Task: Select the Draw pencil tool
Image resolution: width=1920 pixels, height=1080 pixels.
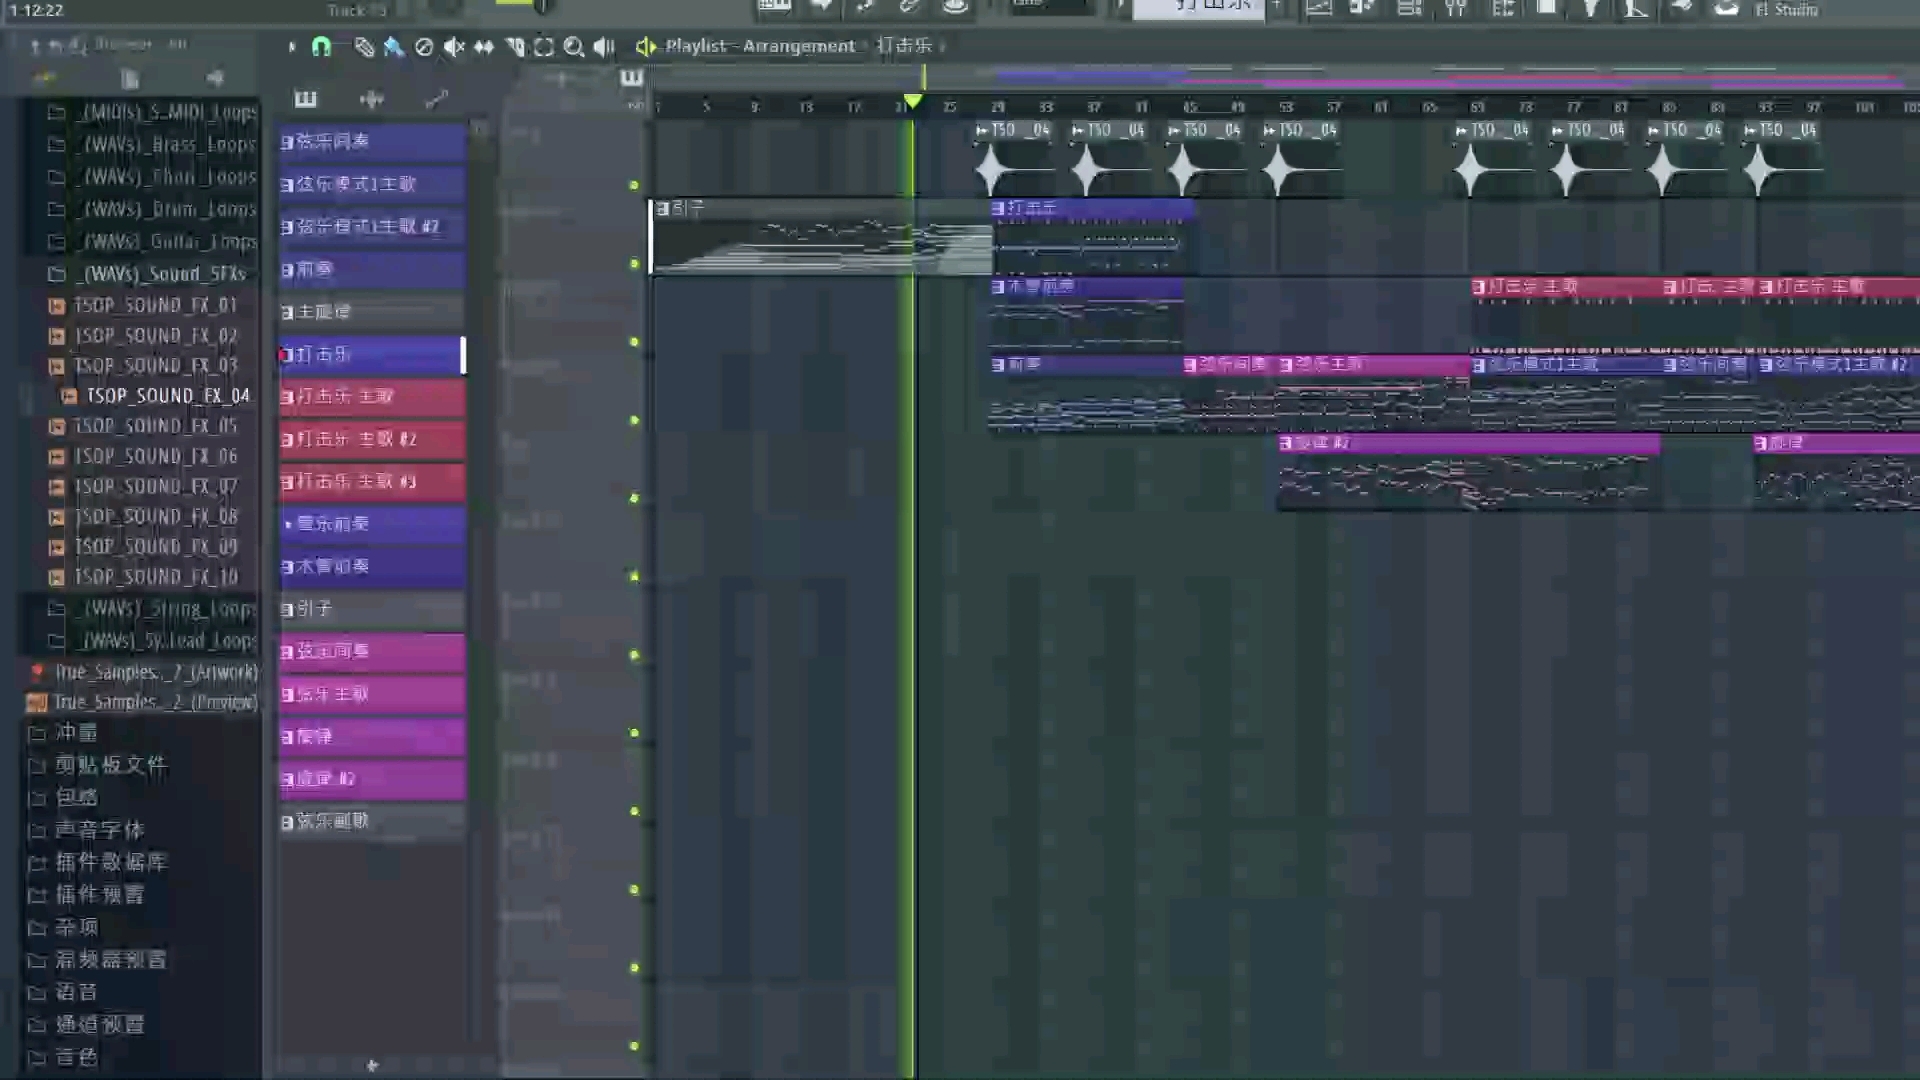Action: (x=364, y=46)
